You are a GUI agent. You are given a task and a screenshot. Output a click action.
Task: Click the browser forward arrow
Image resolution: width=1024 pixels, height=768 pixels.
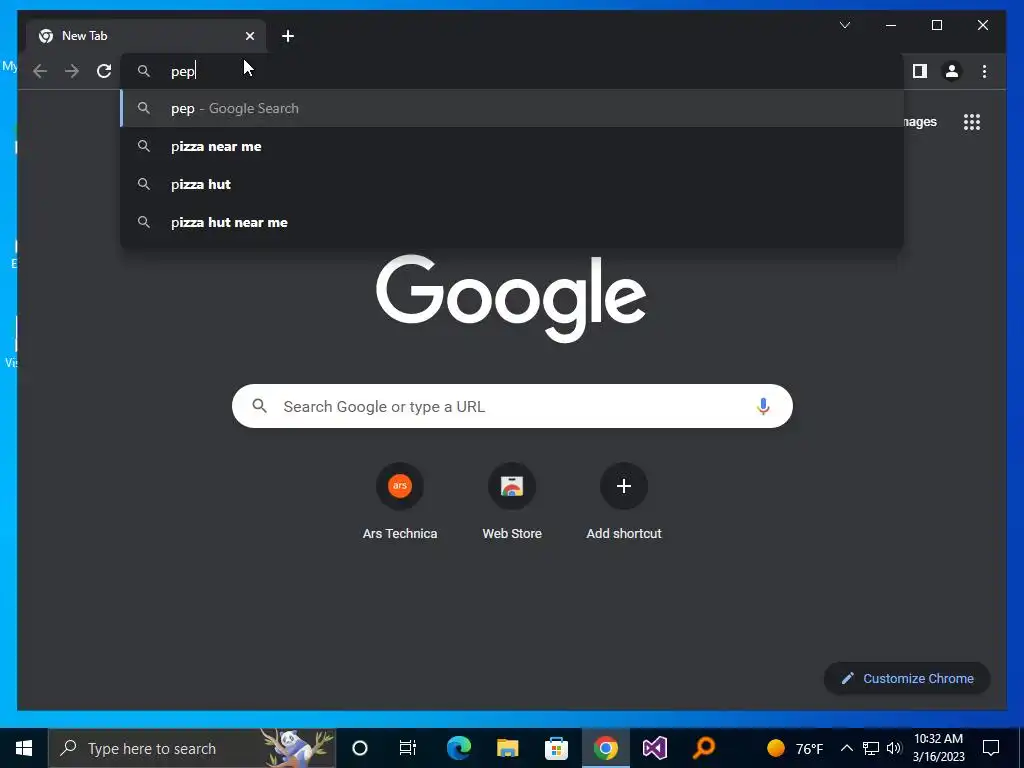coord(72,71)
